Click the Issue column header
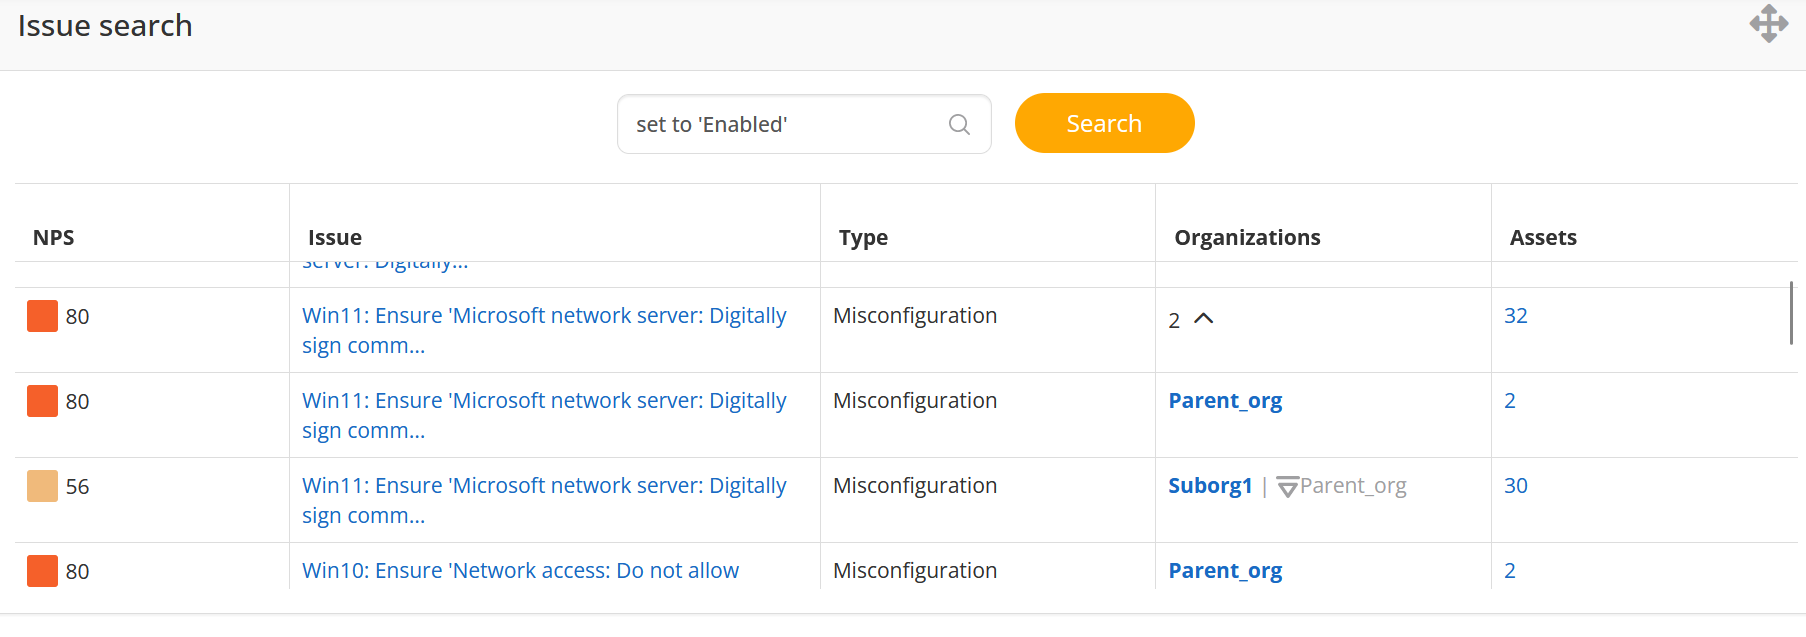 coord(335,238)
